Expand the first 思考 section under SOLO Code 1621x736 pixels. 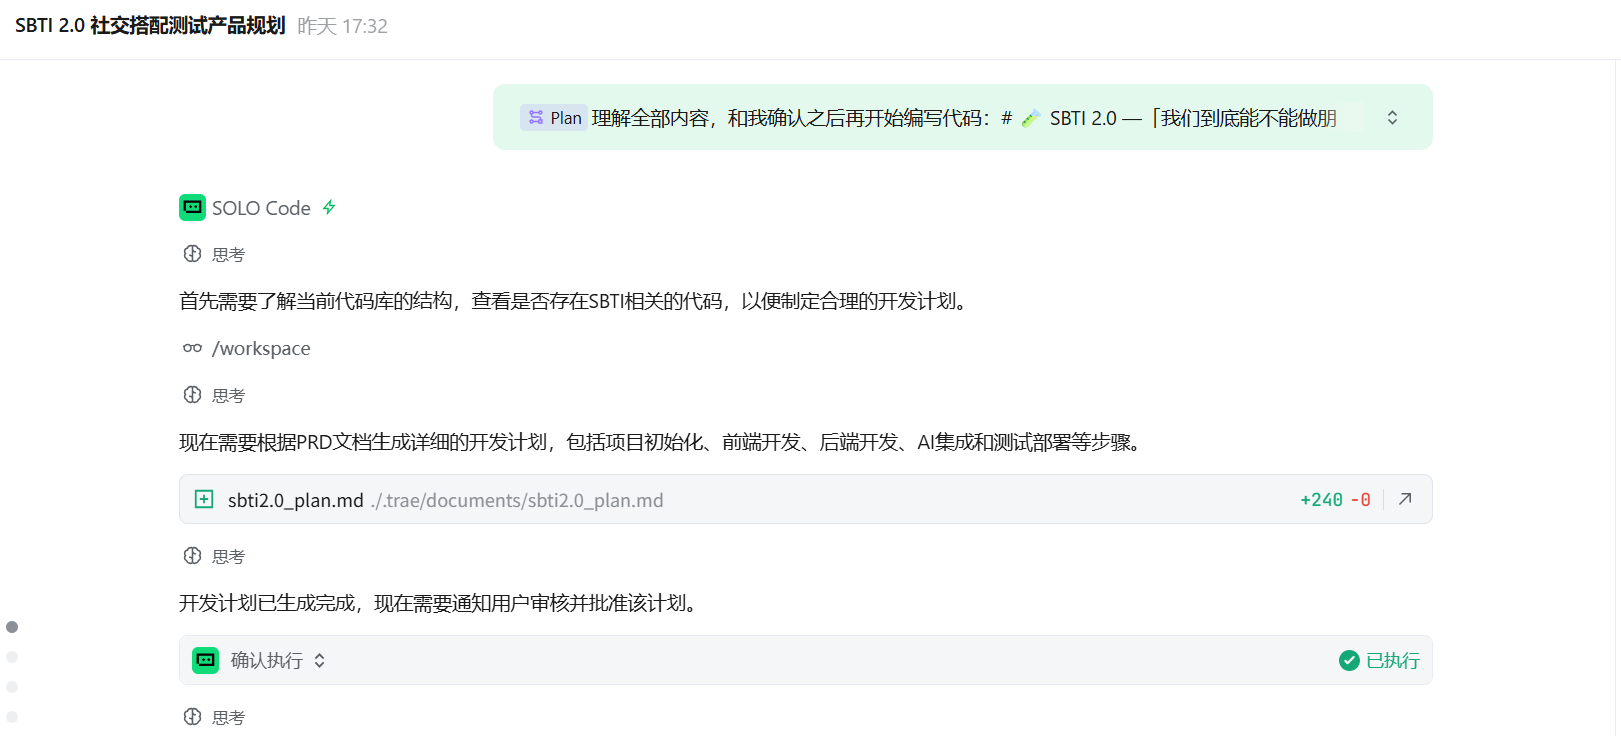click(x=214, y=254)
